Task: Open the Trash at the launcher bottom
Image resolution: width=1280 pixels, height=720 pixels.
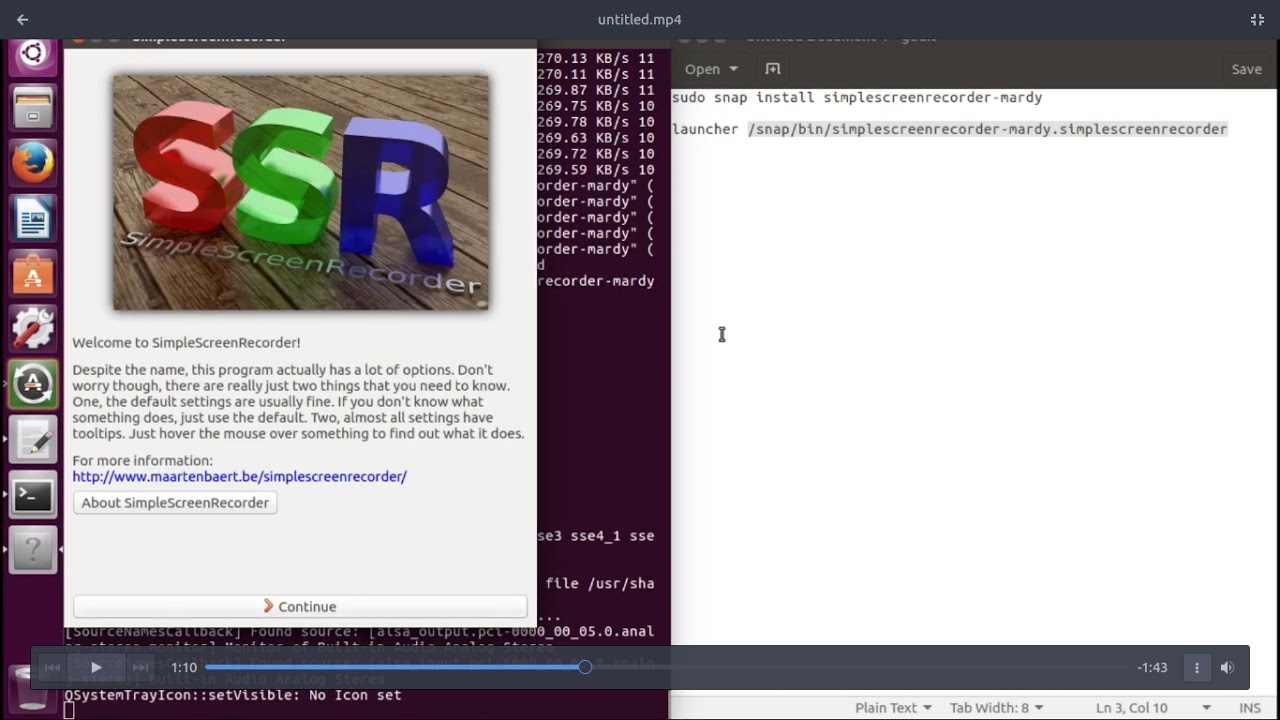Action: click(x=33, y=687)
